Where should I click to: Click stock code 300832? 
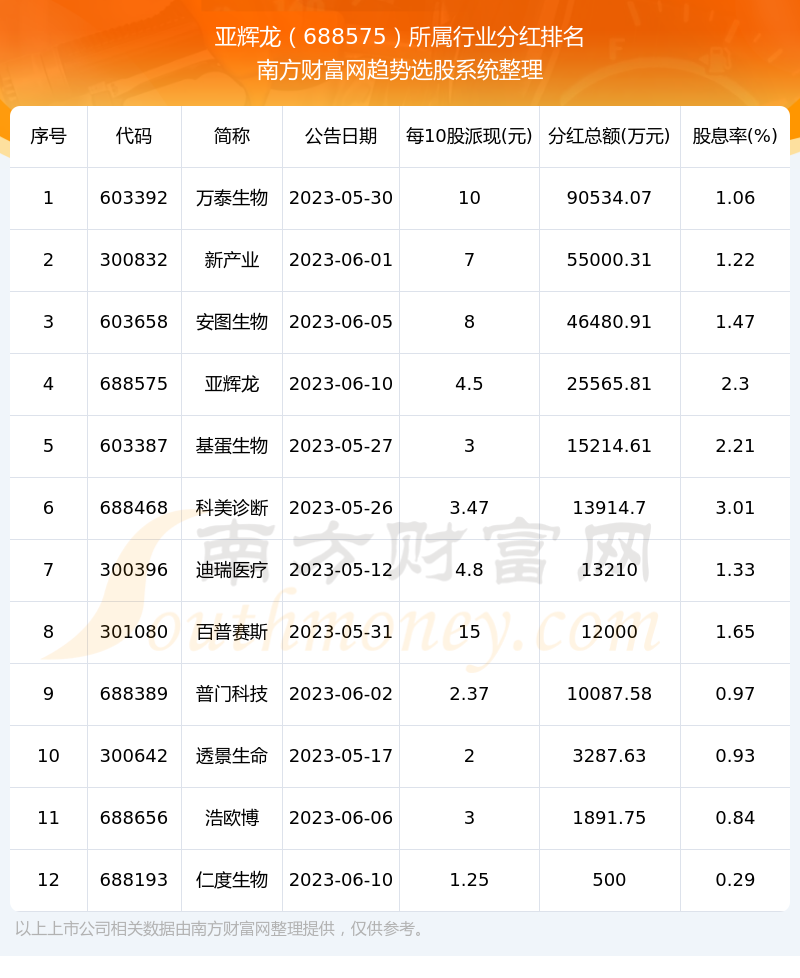click(x=133, y=259)
